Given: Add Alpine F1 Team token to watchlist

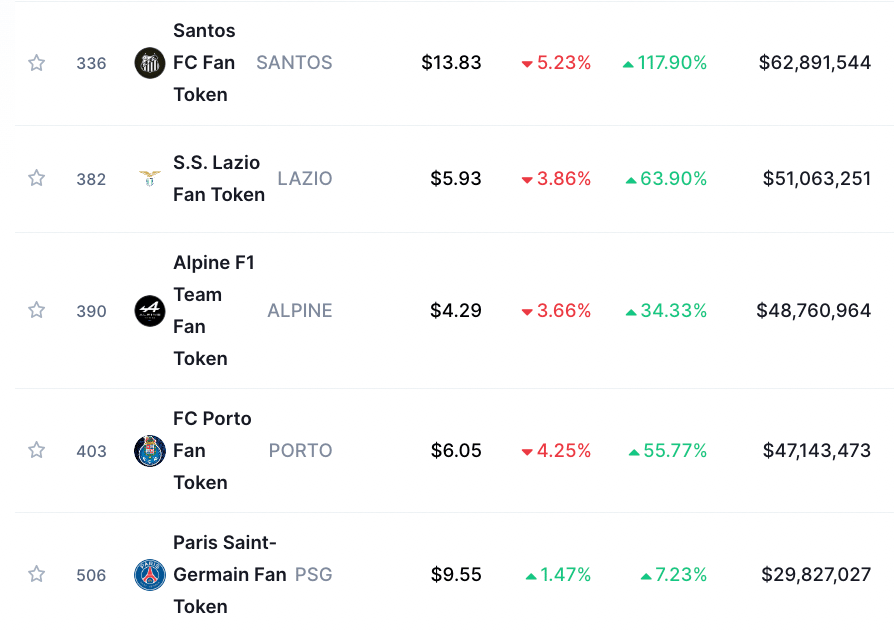Looking at the screenshot, I should (36, 310).
